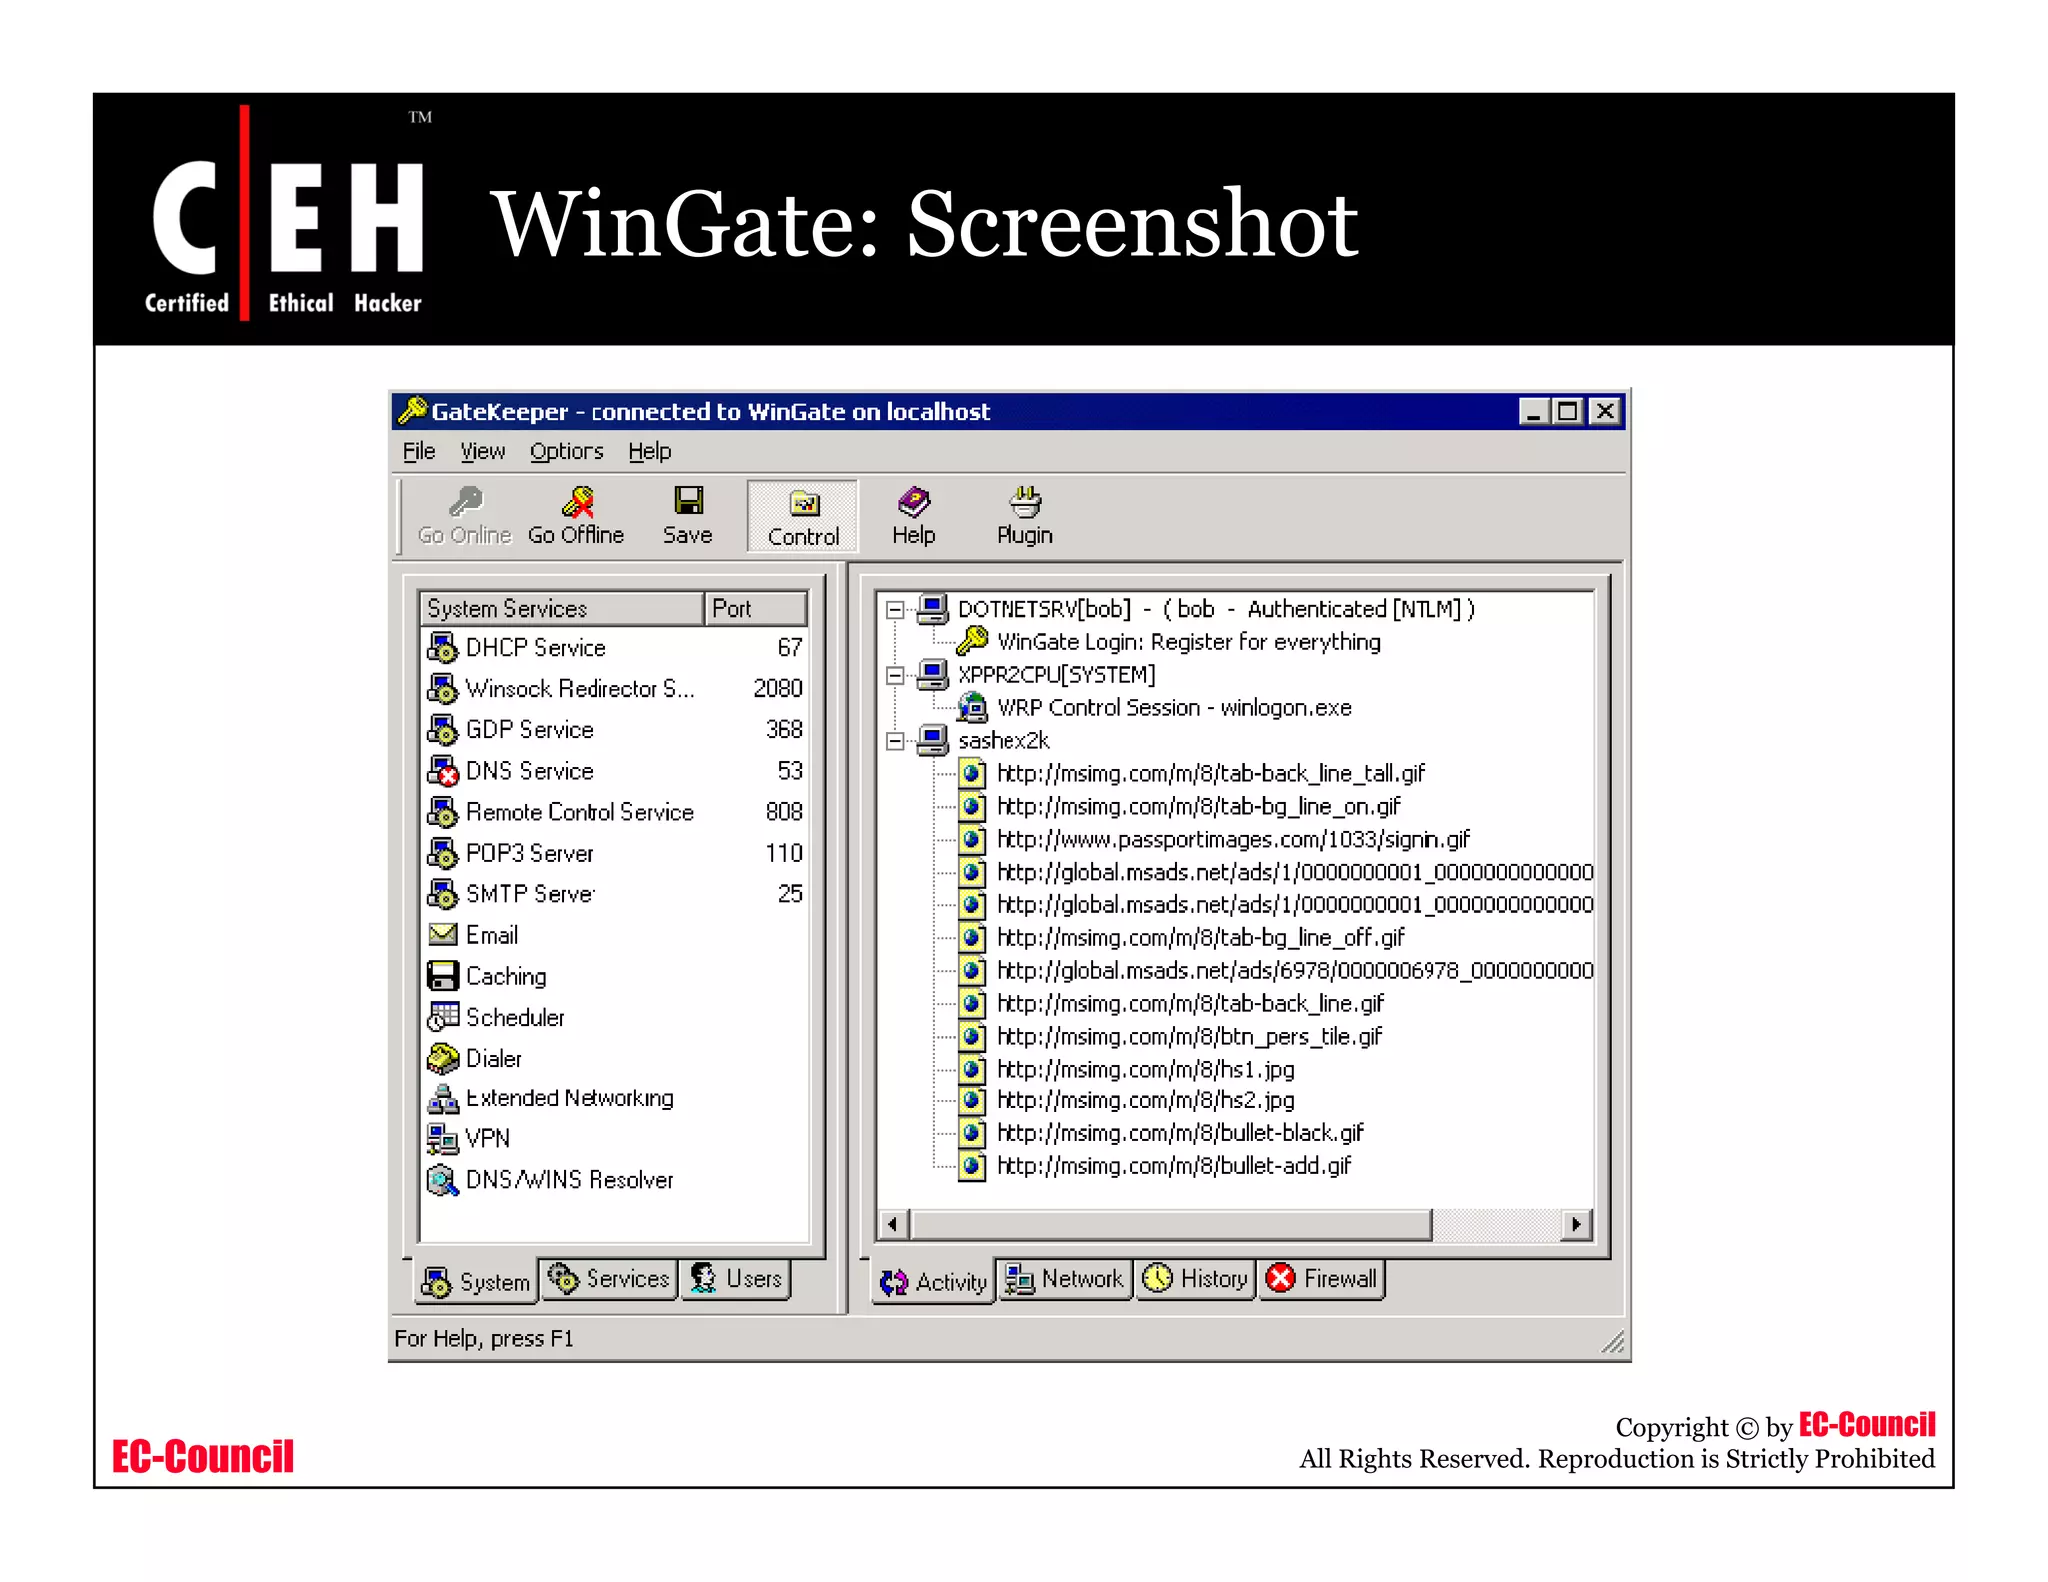Click the GateKeeper key icon in title bar
This screenshot has width=2048, height=1582.
412,411
